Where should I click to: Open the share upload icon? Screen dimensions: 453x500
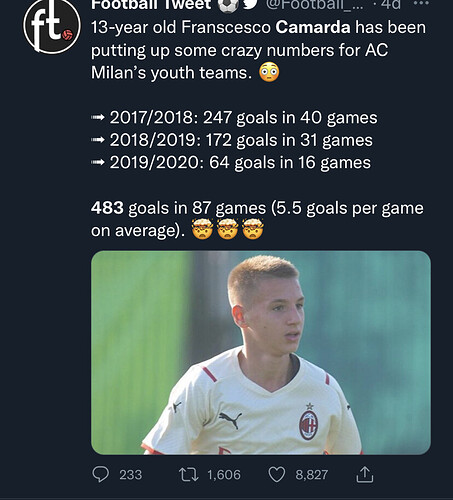[x=365, y=474]
